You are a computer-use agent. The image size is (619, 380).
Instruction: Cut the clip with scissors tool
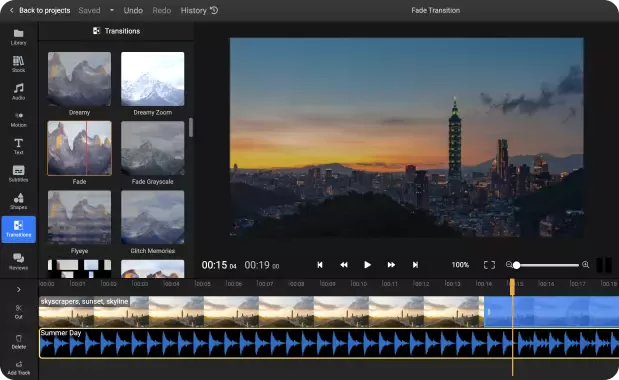tap(19, 312)
